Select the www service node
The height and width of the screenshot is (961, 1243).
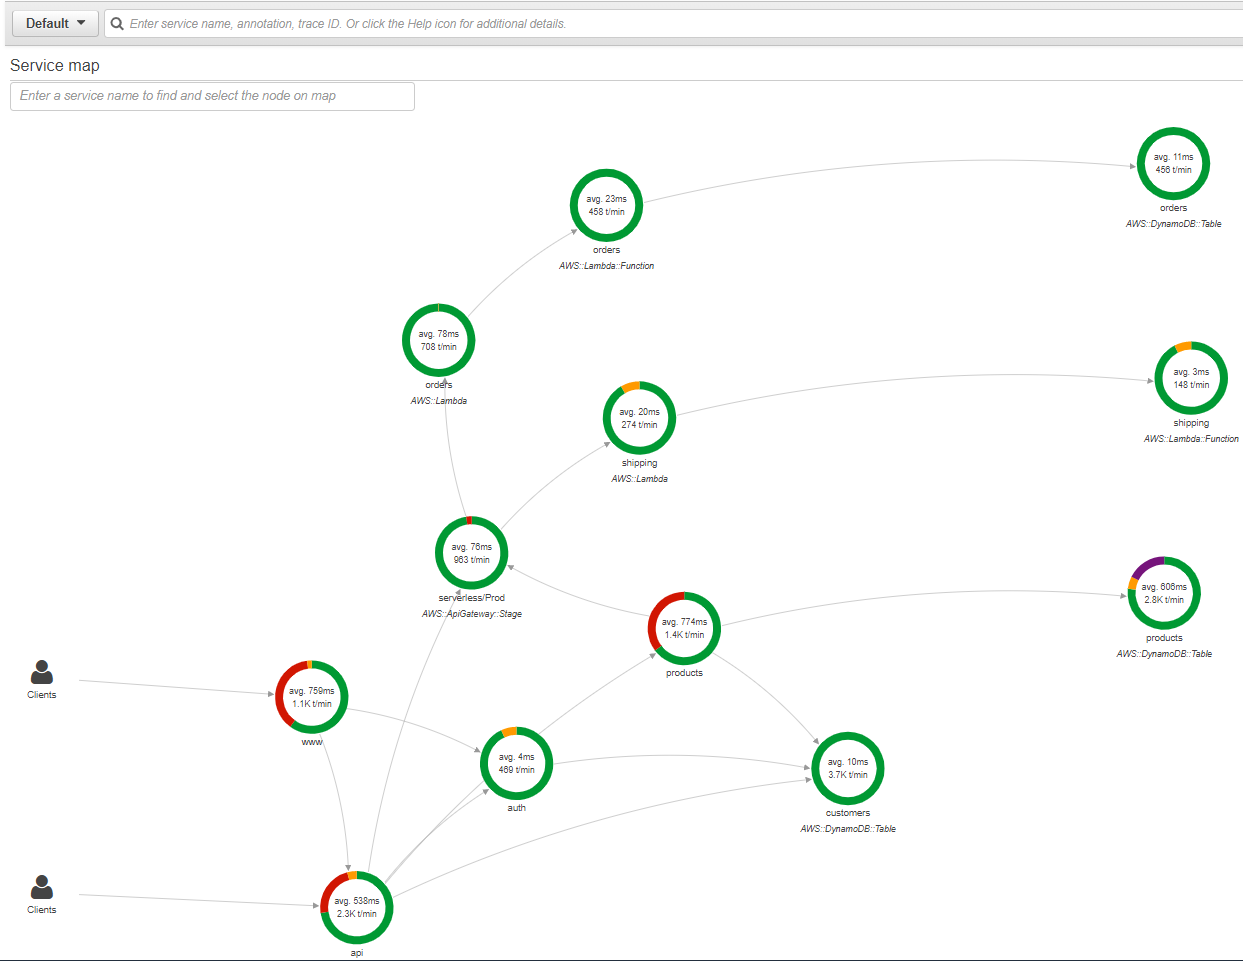(x=312, y=697)
